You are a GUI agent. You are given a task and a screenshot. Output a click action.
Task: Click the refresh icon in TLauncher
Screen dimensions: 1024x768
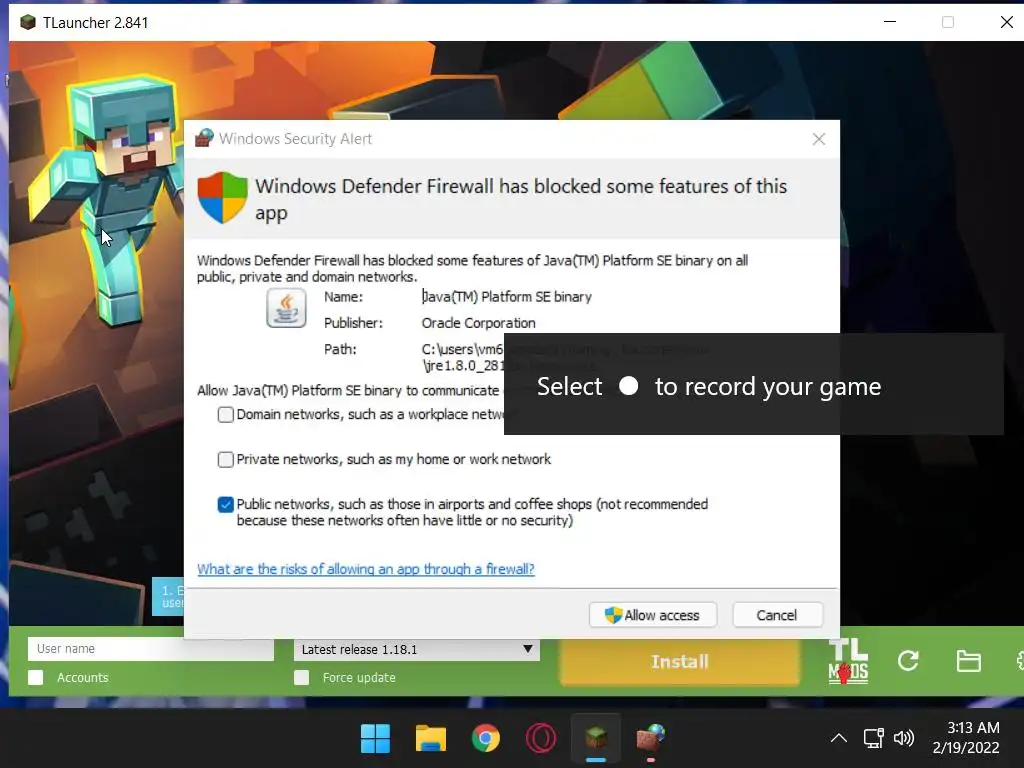click(908, 661)
